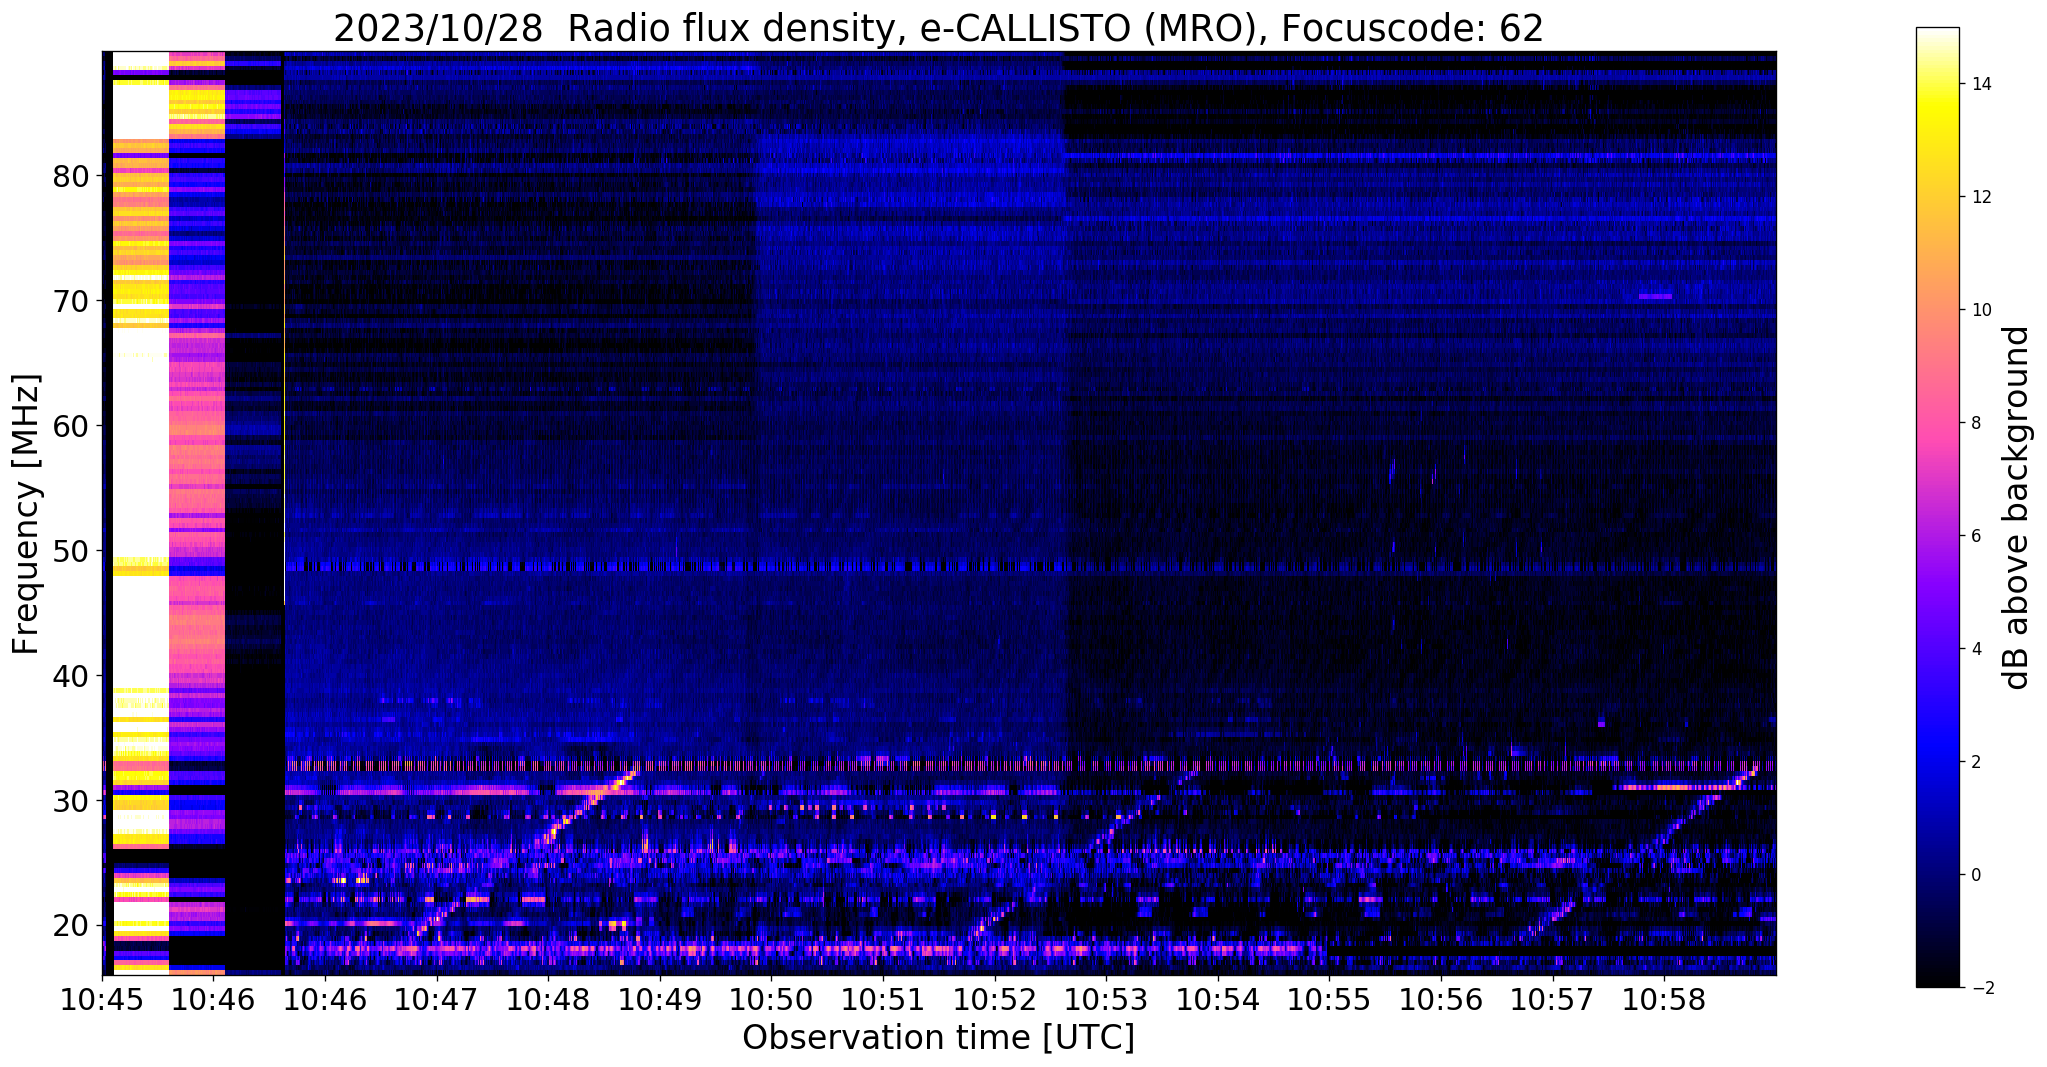Click the 8 dB colorbar tick label

click(1976, 423)
